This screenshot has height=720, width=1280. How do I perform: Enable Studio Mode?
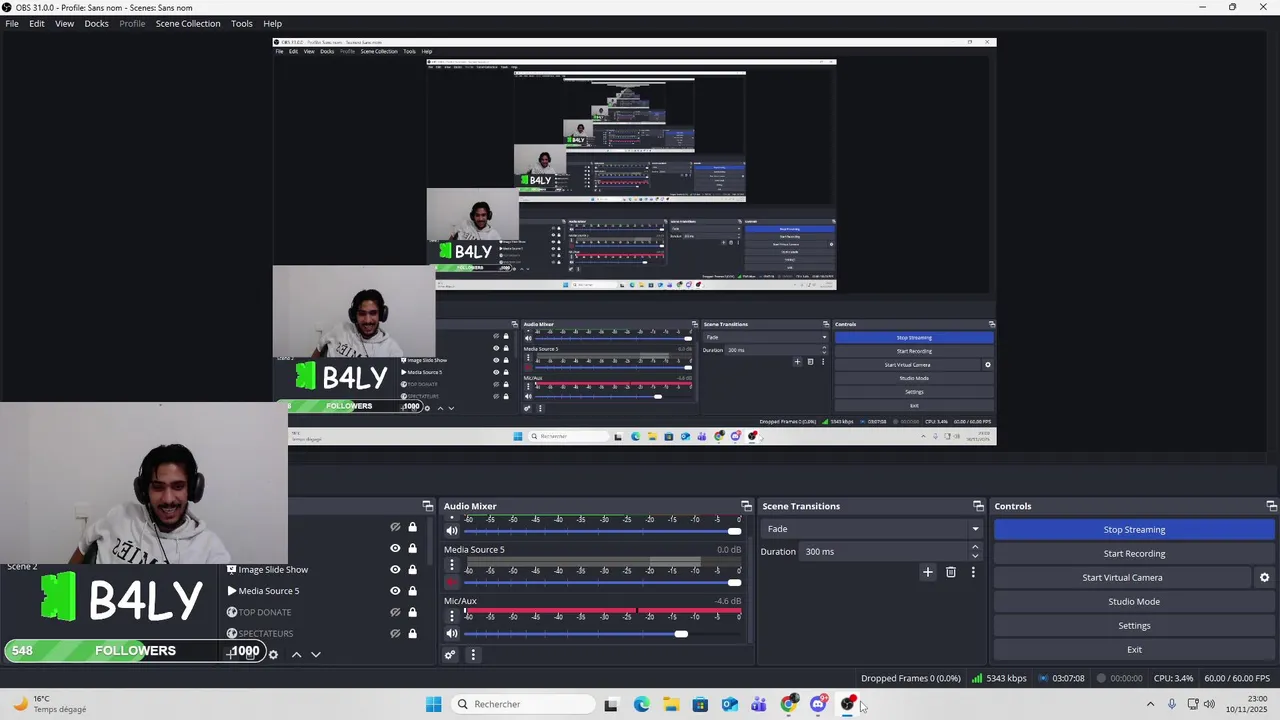[1134, 602]
